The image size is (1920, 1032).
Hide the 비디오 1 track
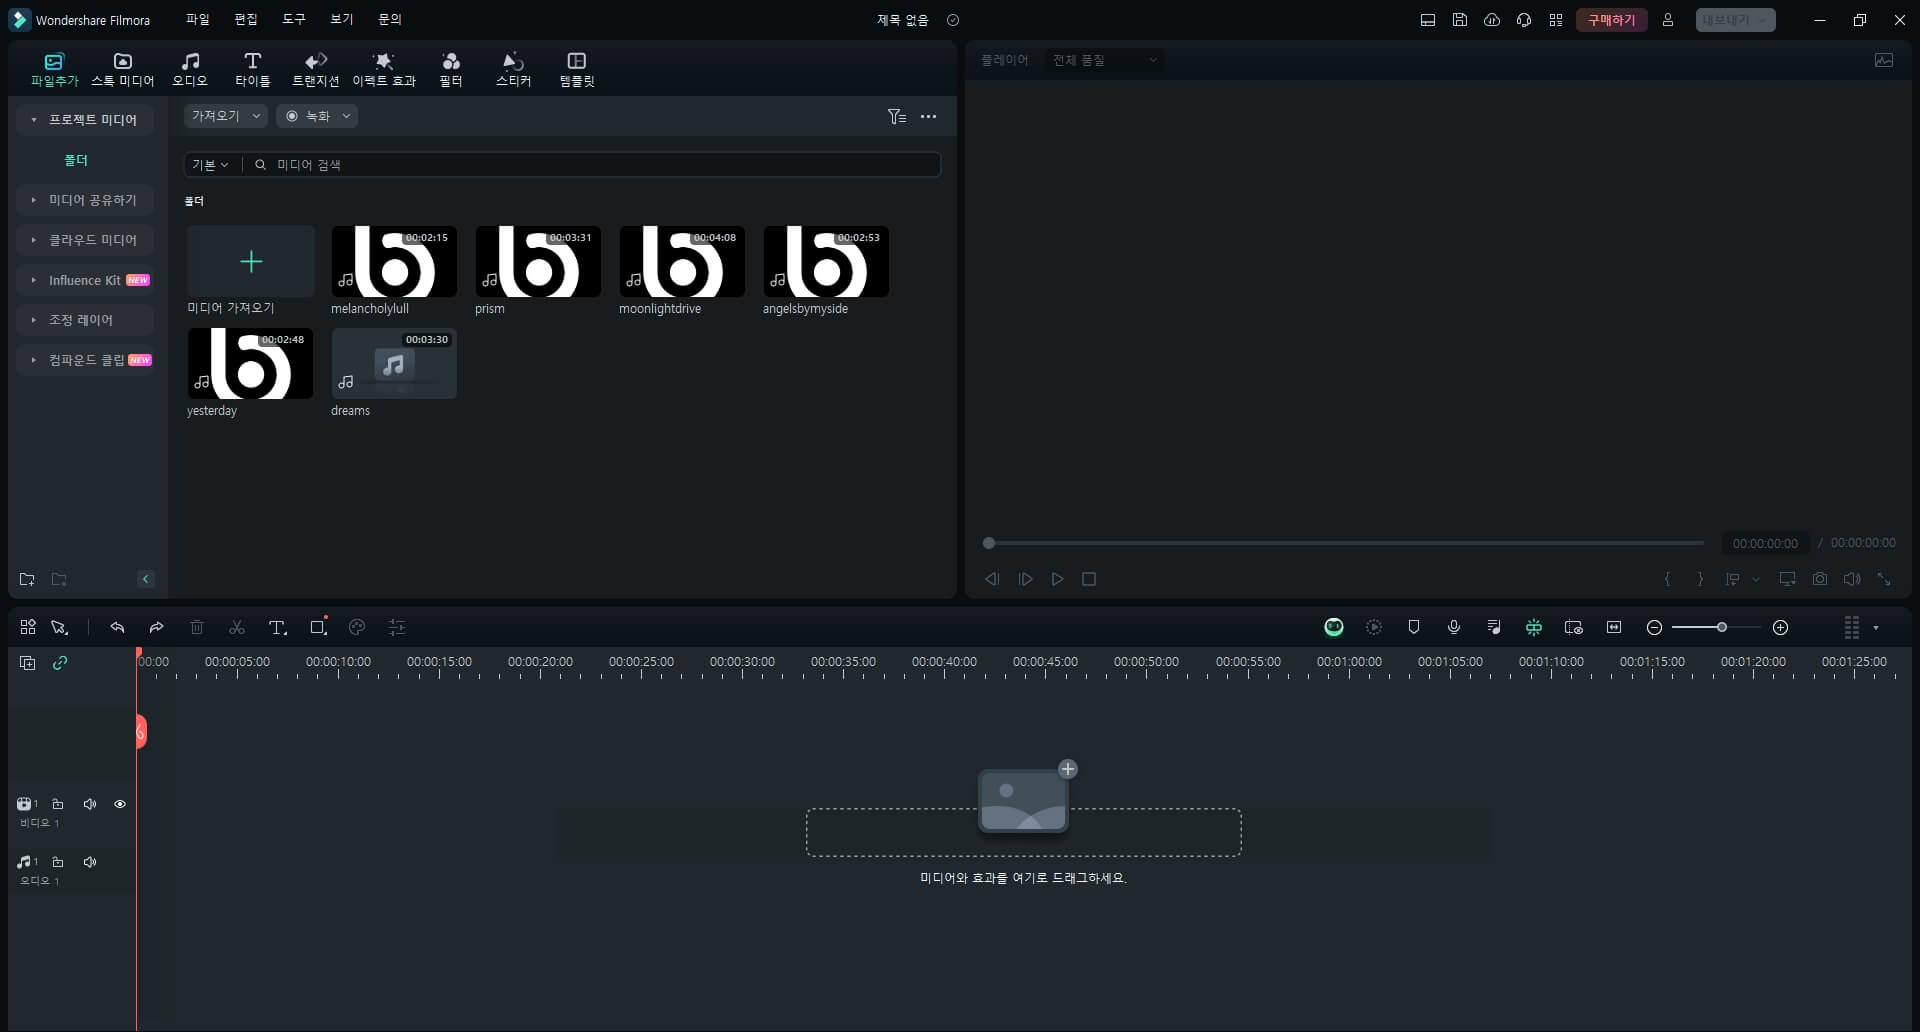click(x=120, y=804)
